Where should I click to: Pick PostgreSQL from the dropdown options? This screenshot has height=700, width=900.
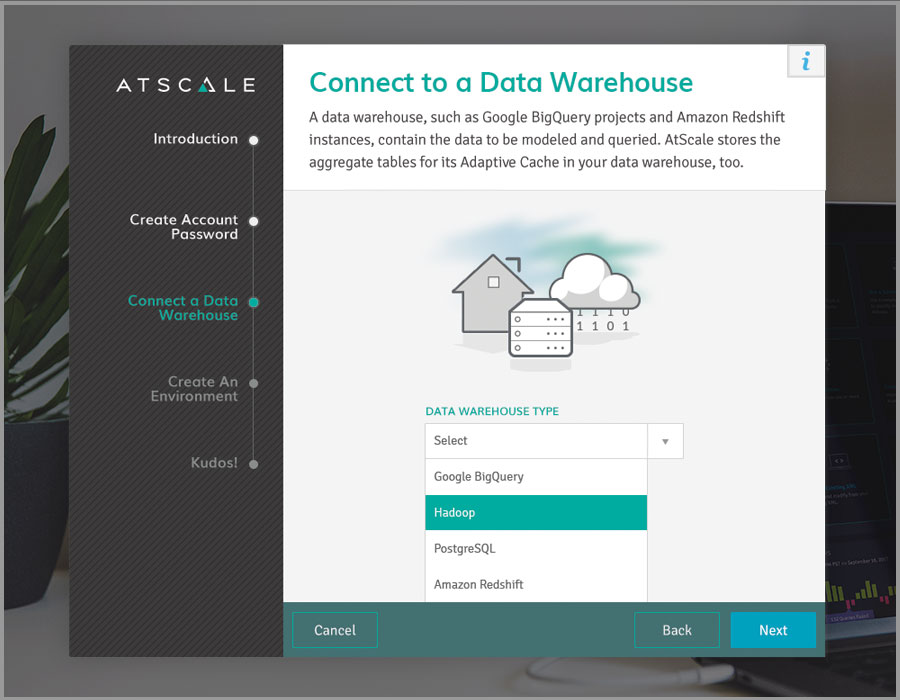click(536, 549)
